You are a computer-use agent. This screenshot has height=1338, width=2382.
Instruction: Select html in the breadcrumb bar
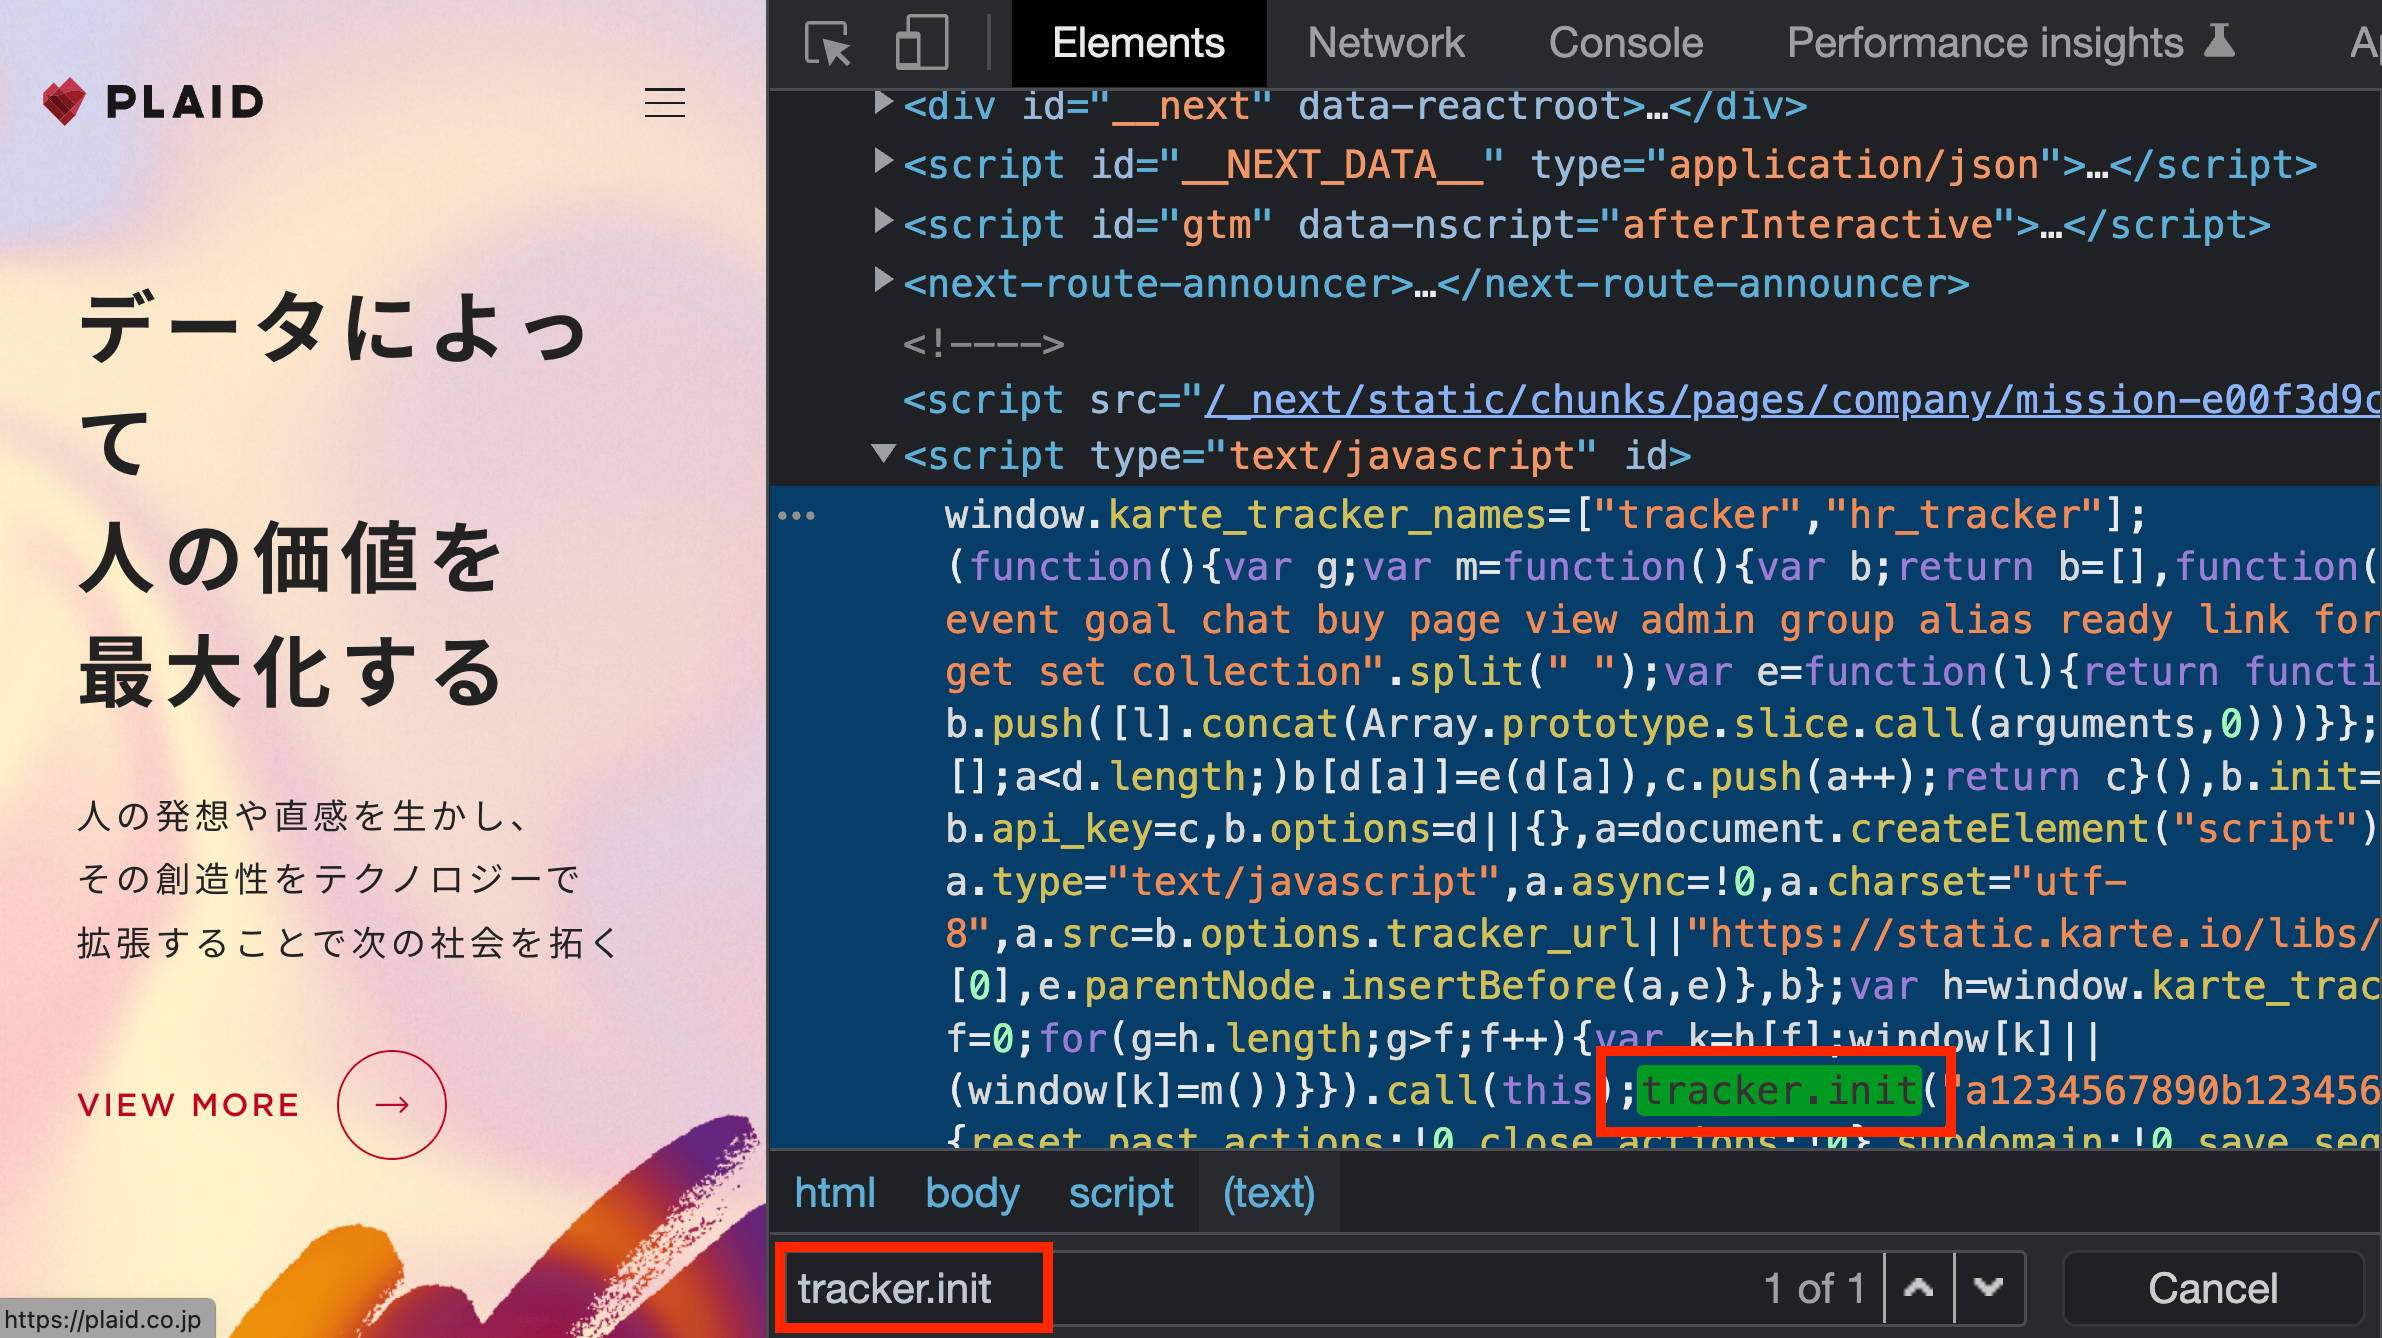click(835, 1193)
